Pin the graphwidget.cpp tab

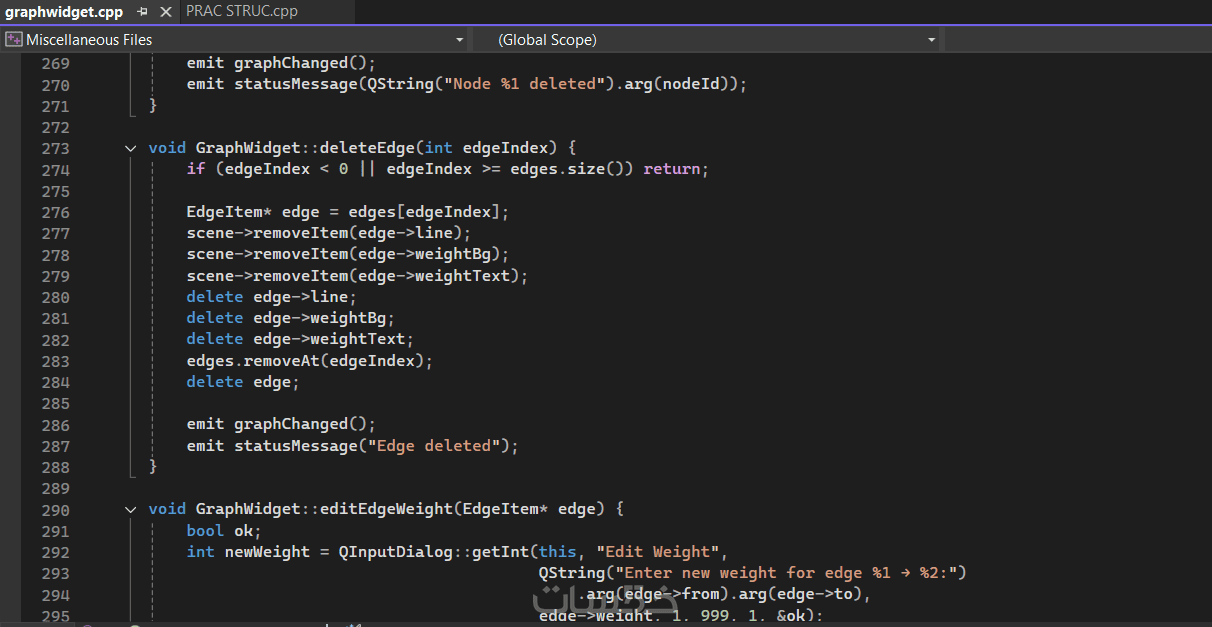pyautogui.click(x=142, y=12)
